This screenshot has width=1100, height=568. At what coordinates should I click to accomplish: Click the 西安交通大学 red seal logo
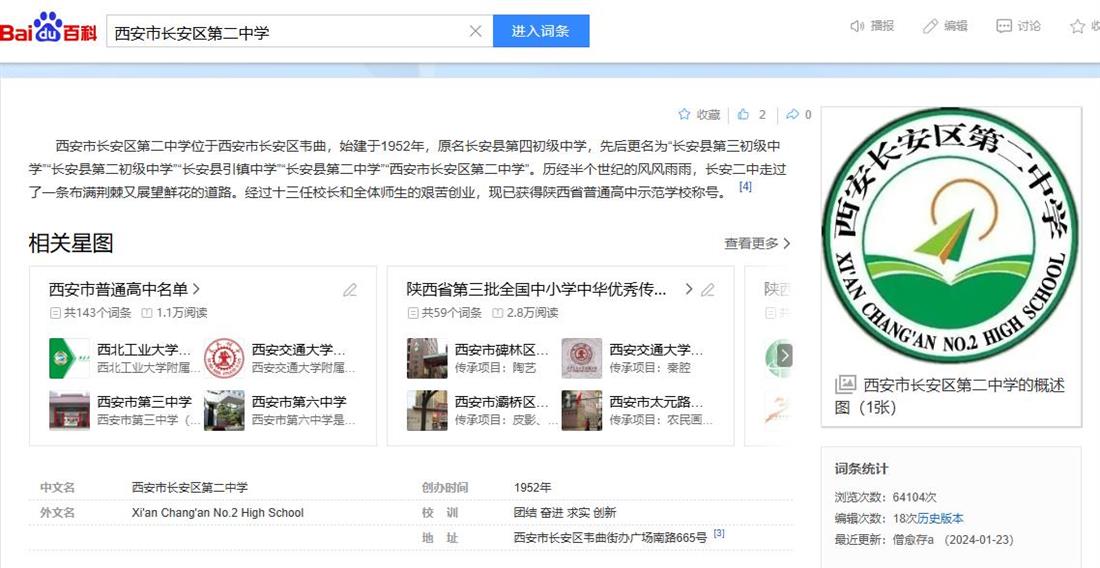[224, 358]
